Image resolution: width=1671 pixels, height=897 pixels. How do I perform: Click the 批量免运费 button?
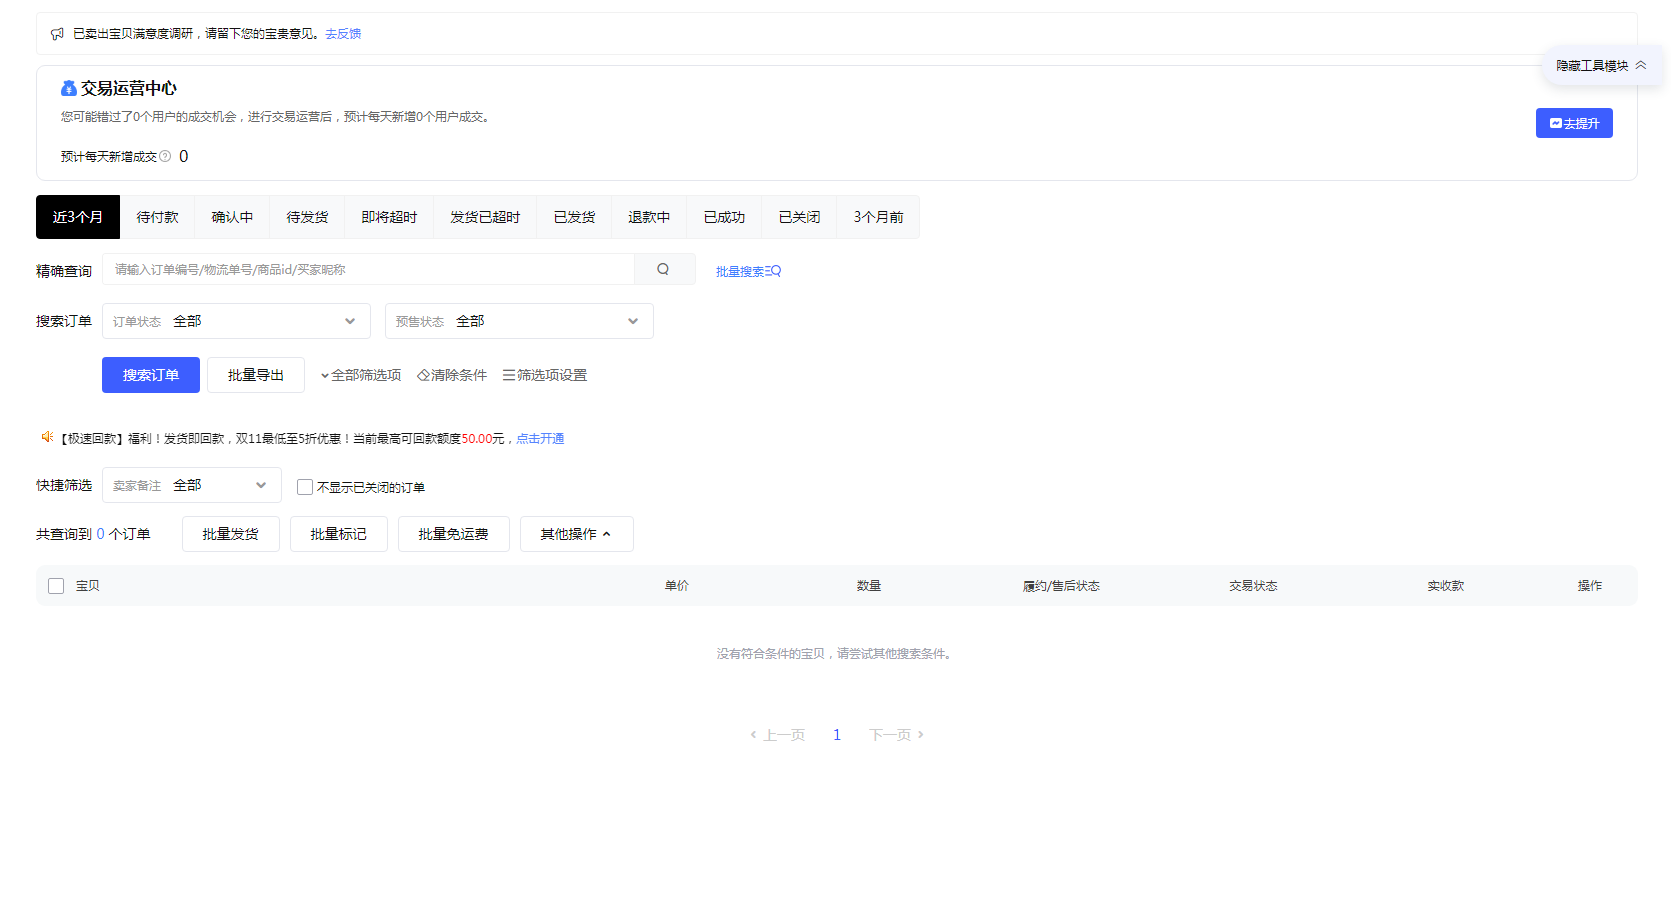(454, 534)
